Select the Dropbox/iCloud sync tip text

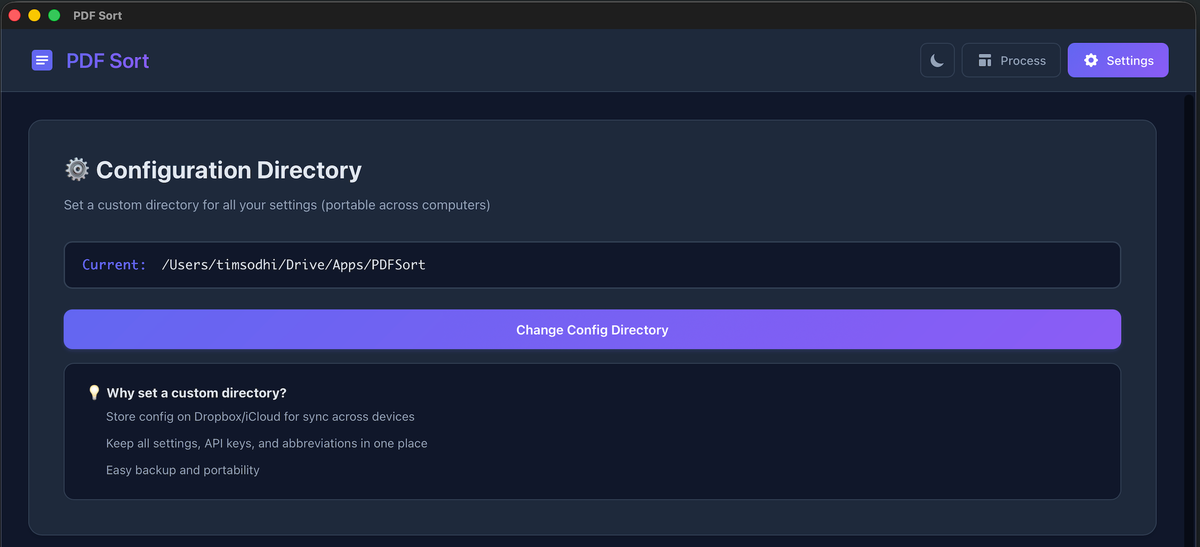pos(260,416)
